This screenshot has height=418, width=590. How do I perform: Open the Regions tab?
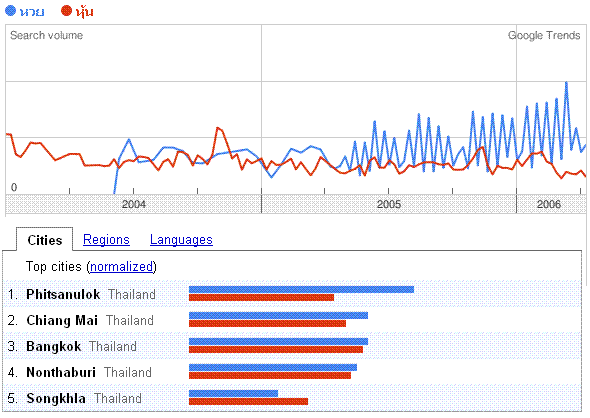point(106,240)
